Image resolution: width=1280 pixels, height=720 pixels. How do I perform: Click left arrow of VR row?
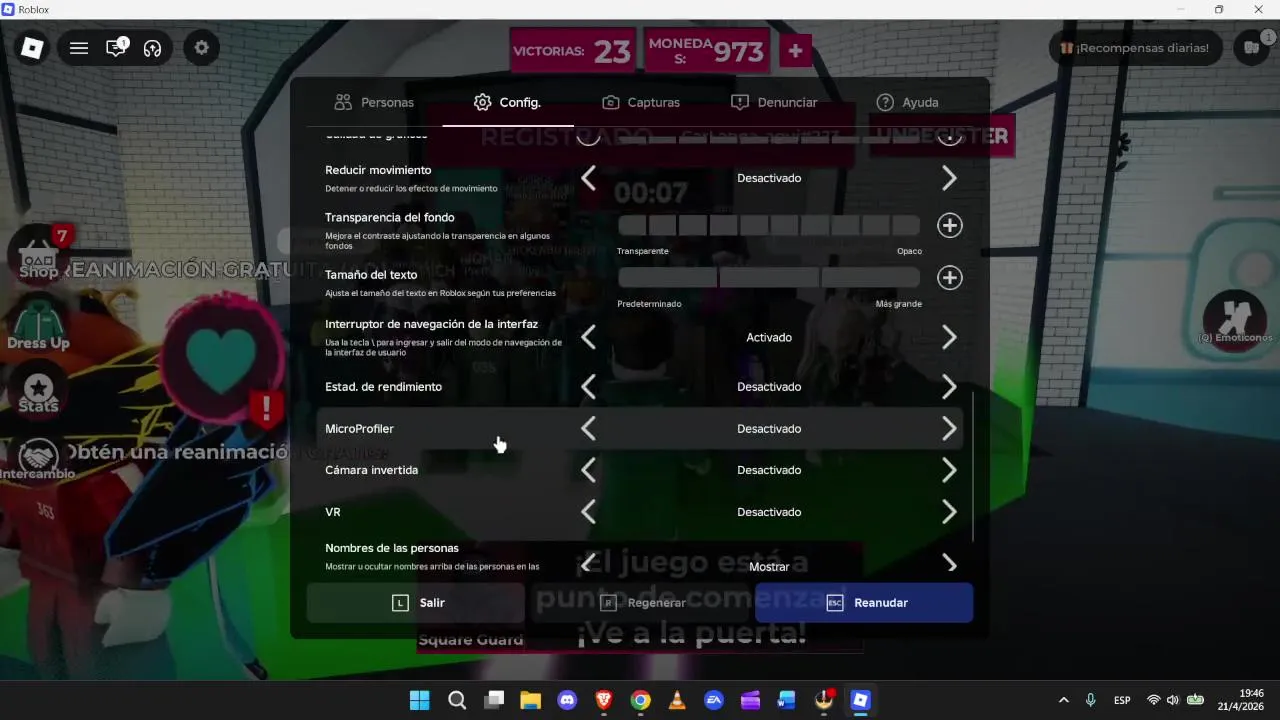pyautogui.click(x=588, y=512)
